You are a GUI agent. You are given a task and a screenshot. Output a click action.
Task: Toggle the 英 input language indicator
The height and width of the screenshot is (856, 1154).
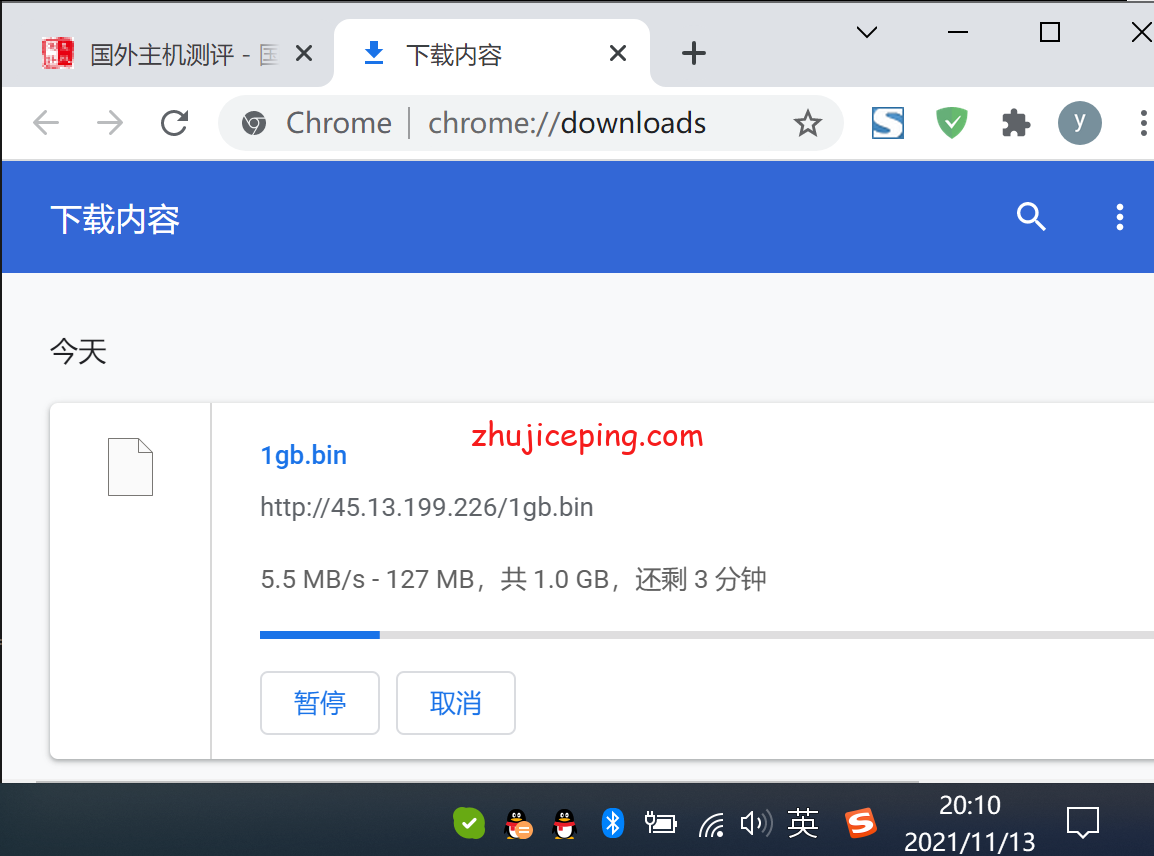tap(802, 823)
